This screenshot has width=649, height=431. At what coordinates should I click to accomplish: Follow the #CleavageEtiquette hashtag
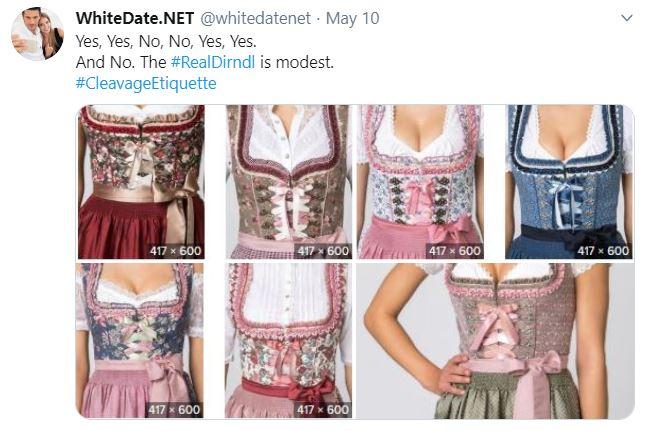click(146, 83)
